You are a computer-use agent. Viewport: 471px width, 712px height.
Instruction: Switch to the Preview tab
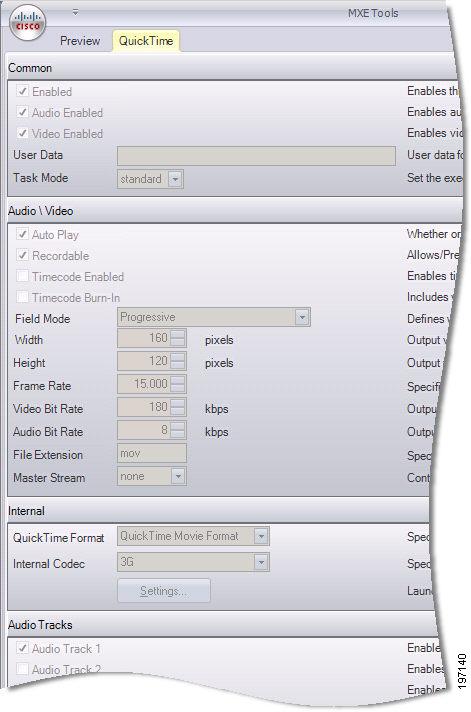(80, 41)
